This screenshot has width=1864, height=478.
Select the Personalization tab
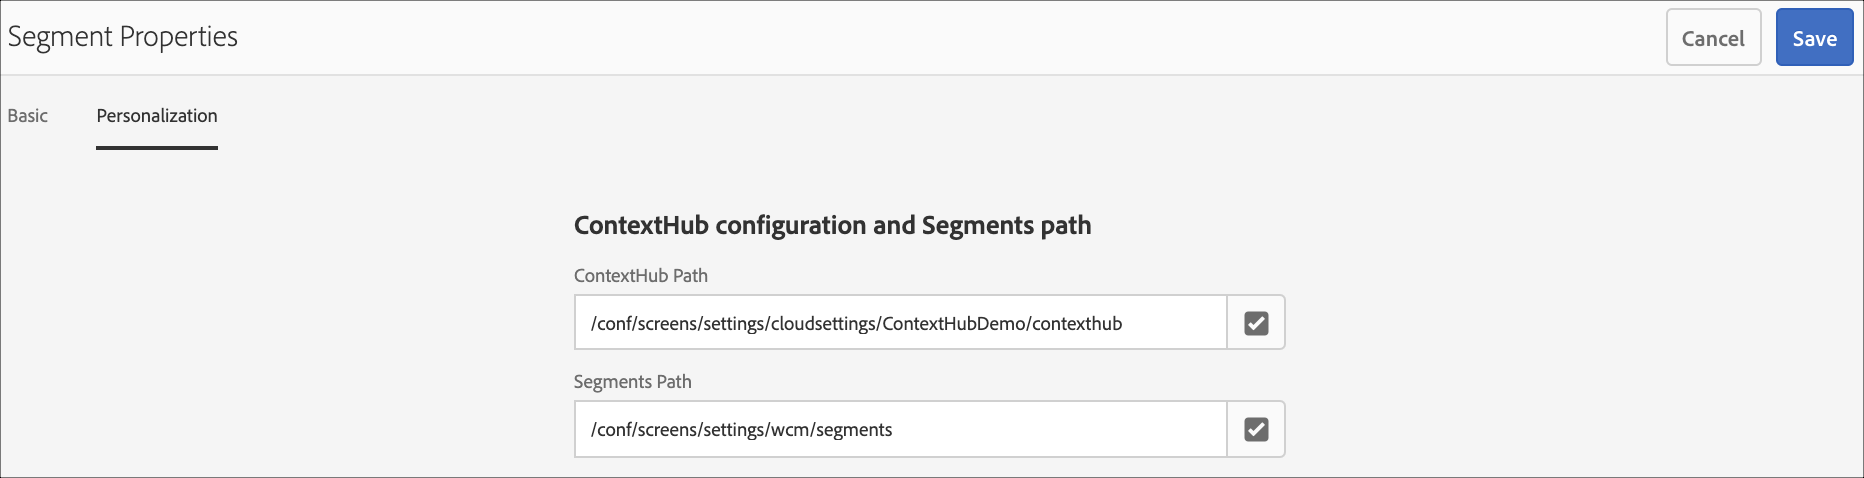pos(157,116)
